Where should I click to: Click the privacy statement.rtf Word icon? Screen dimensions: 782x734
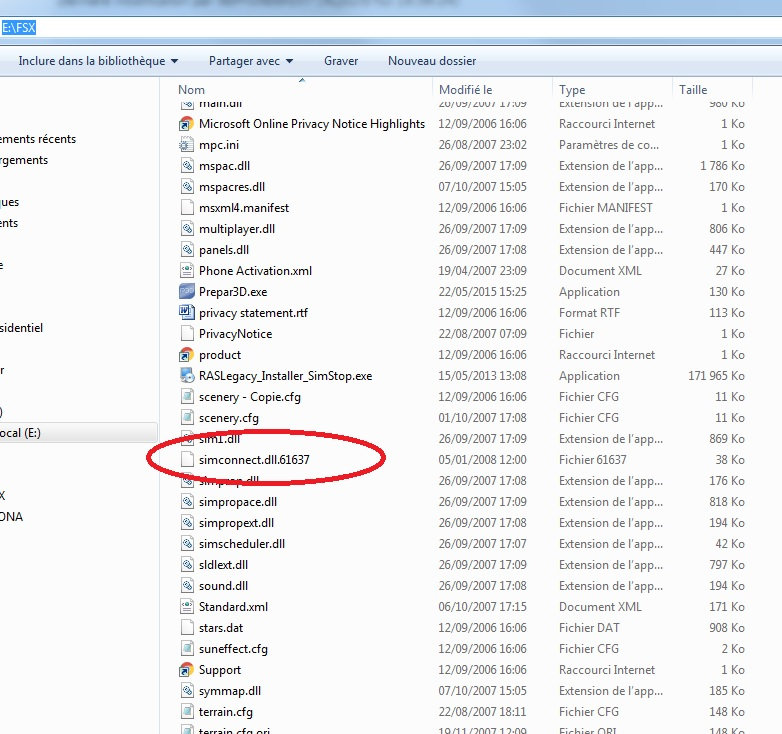[187, 313]
